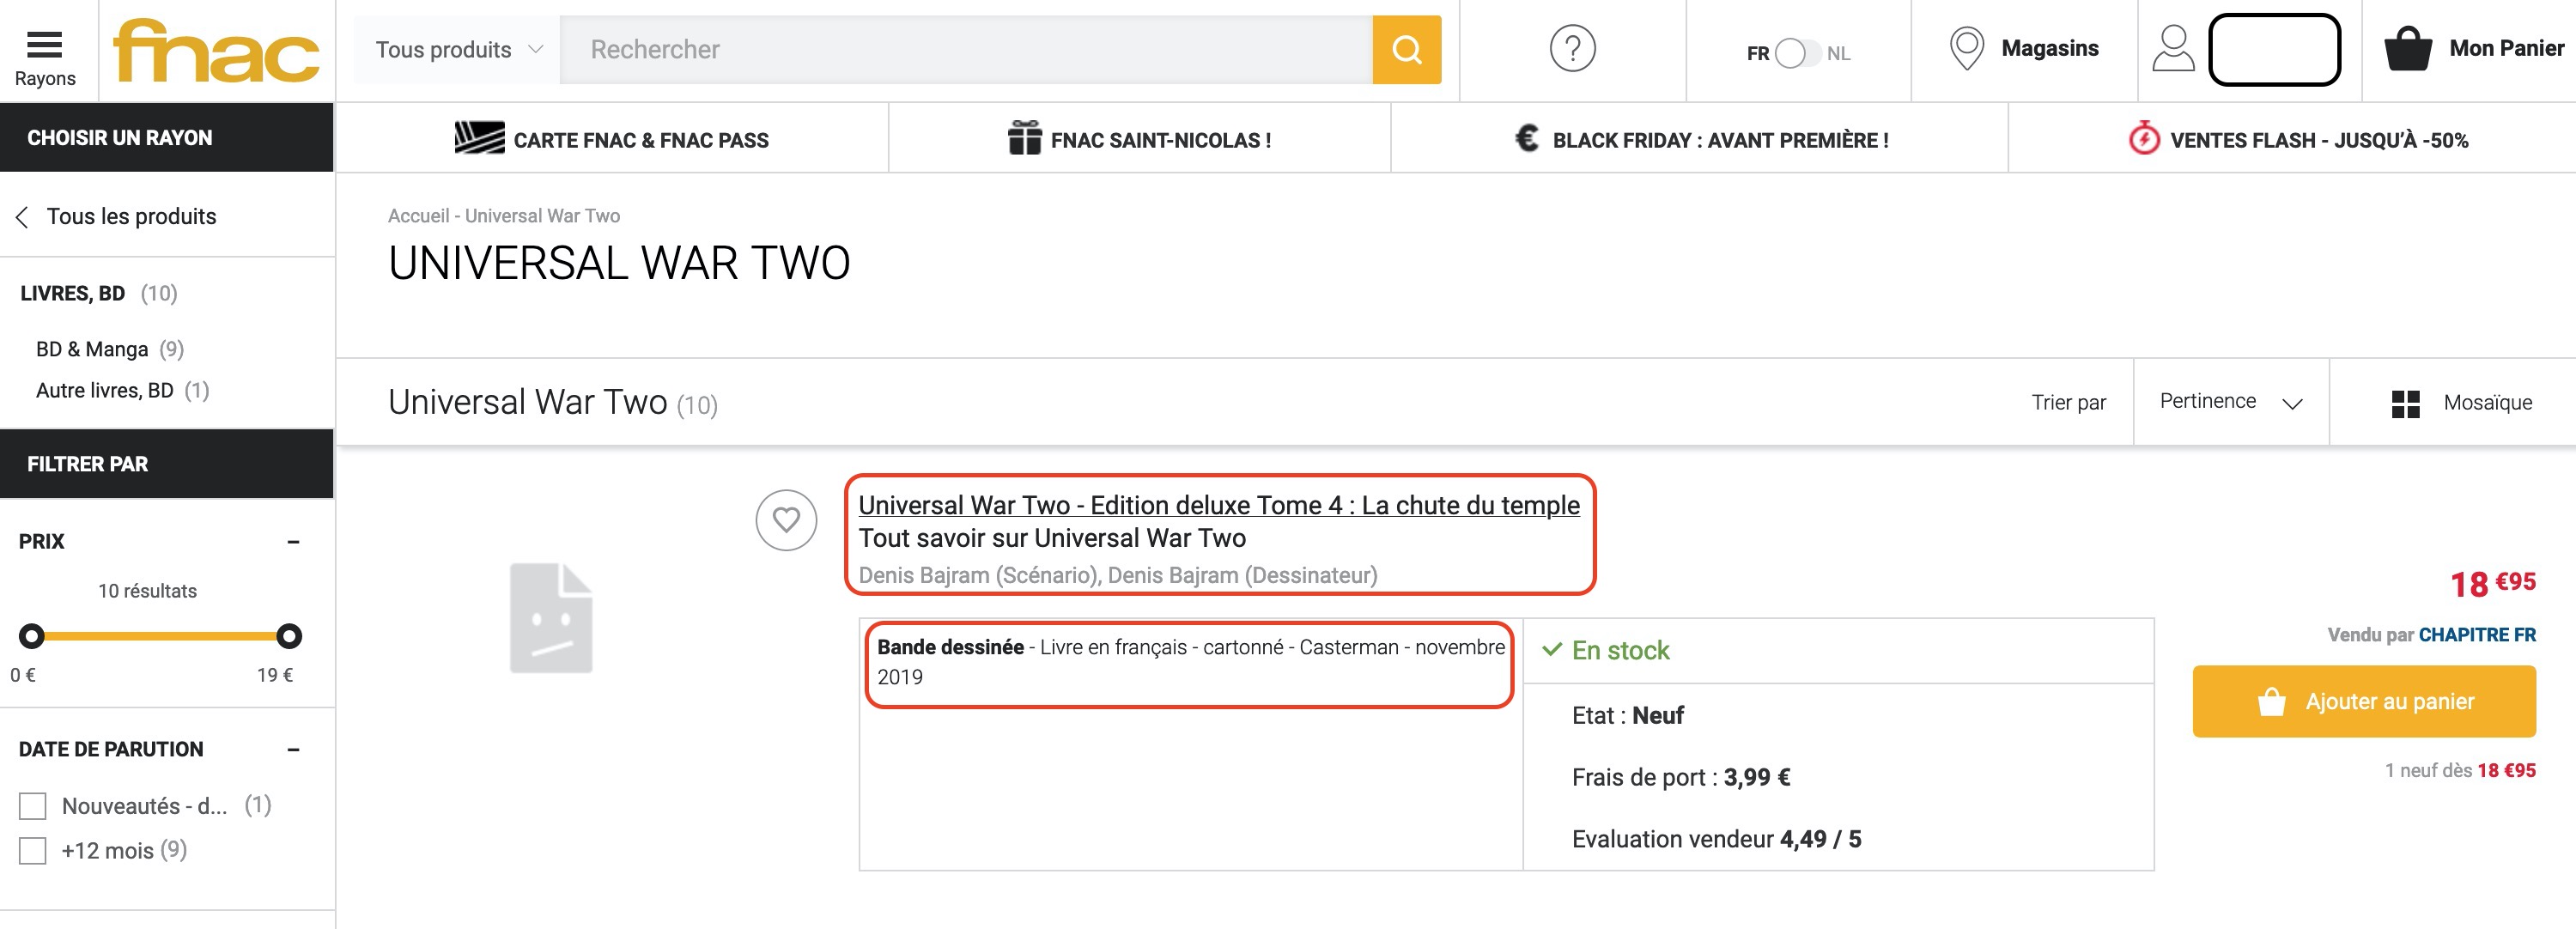
Task: Collapse the PRIX filter section
Action: 293,542
